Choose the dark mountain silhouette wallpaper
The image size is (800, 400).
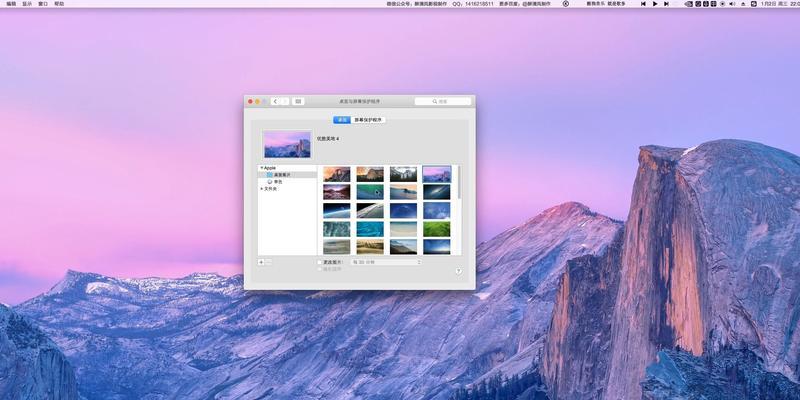(403, 246)
